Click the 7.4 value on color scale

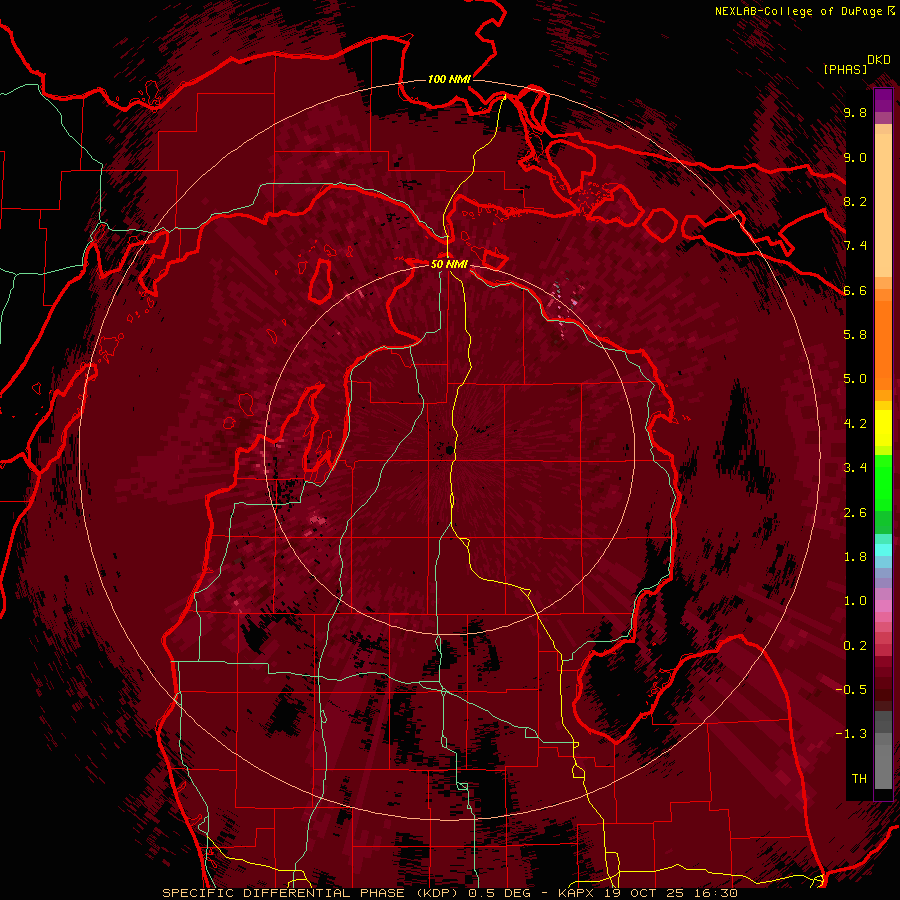click(x=855, y=246)
